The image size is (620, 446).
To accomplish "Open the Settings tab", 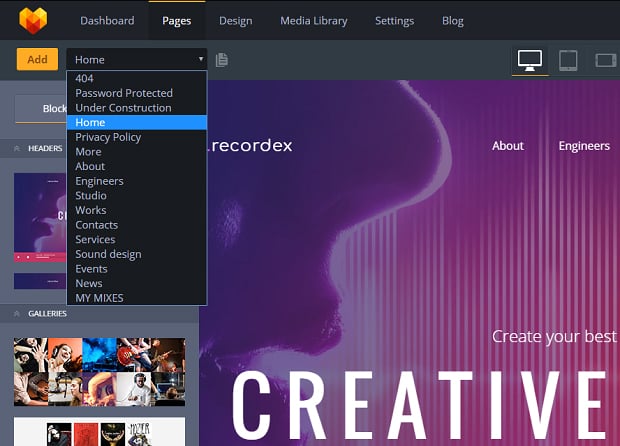I will [x=394, y=21].
